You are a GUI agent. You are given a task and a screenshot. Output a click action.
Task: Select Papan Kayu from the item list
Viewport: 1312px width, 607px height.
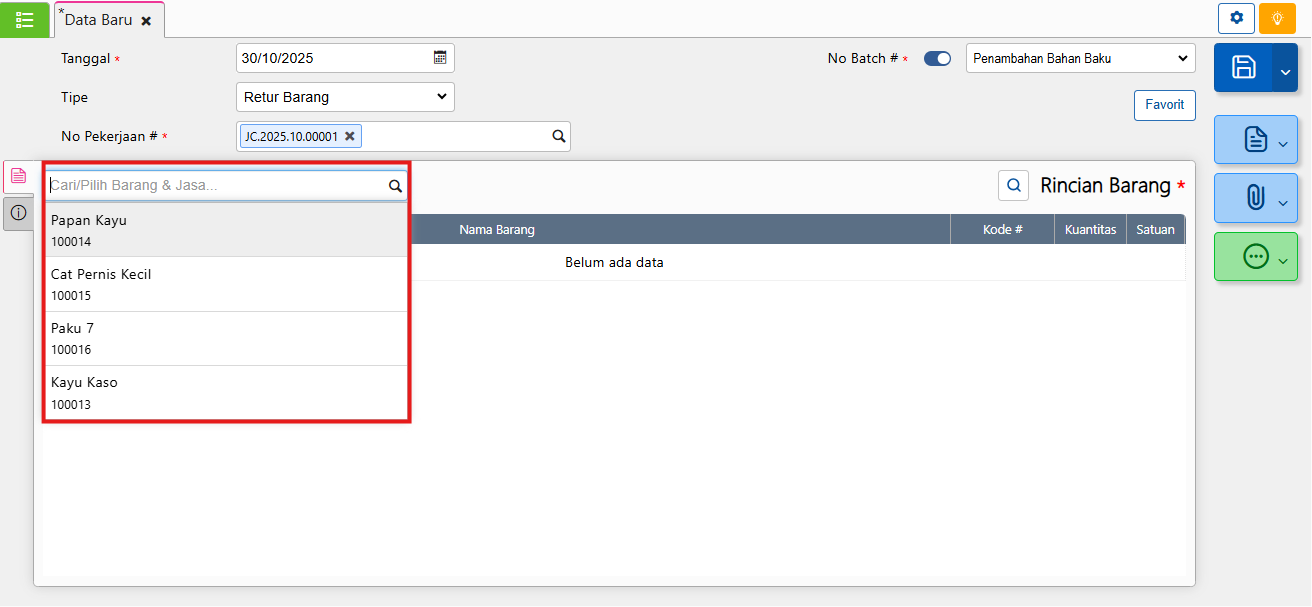coord(226,230)
